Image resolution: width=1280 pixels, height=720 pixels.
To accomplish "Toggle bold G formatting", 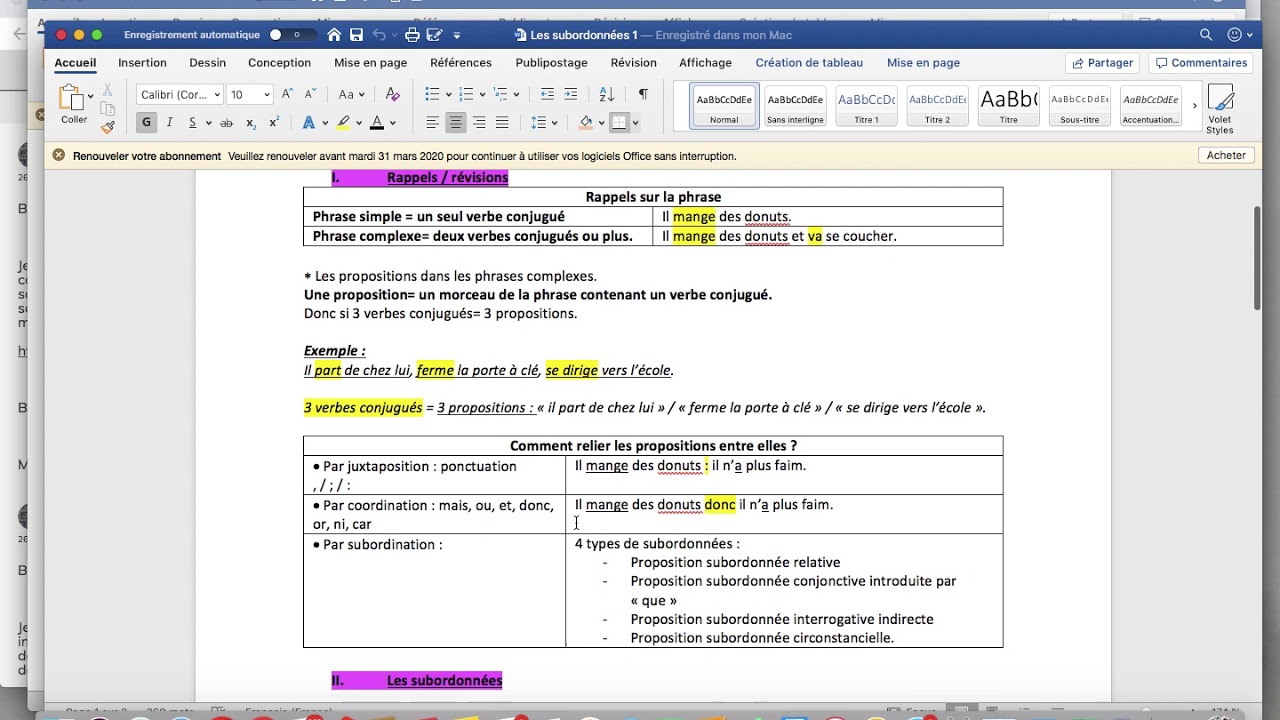I will click(x=147, y=123).
